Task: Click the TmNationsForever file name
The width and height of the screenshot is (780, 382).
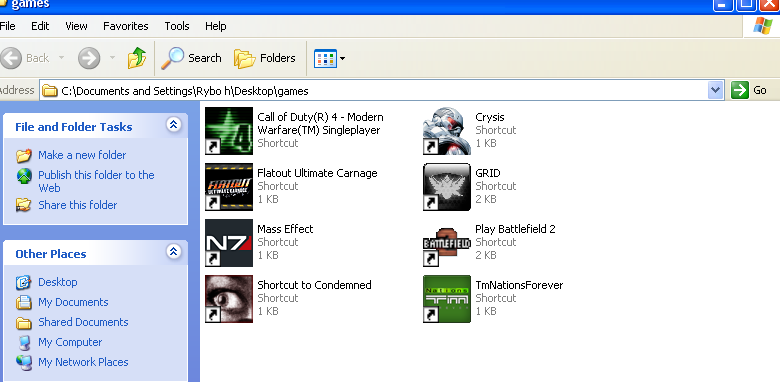Action: point(519,285)
